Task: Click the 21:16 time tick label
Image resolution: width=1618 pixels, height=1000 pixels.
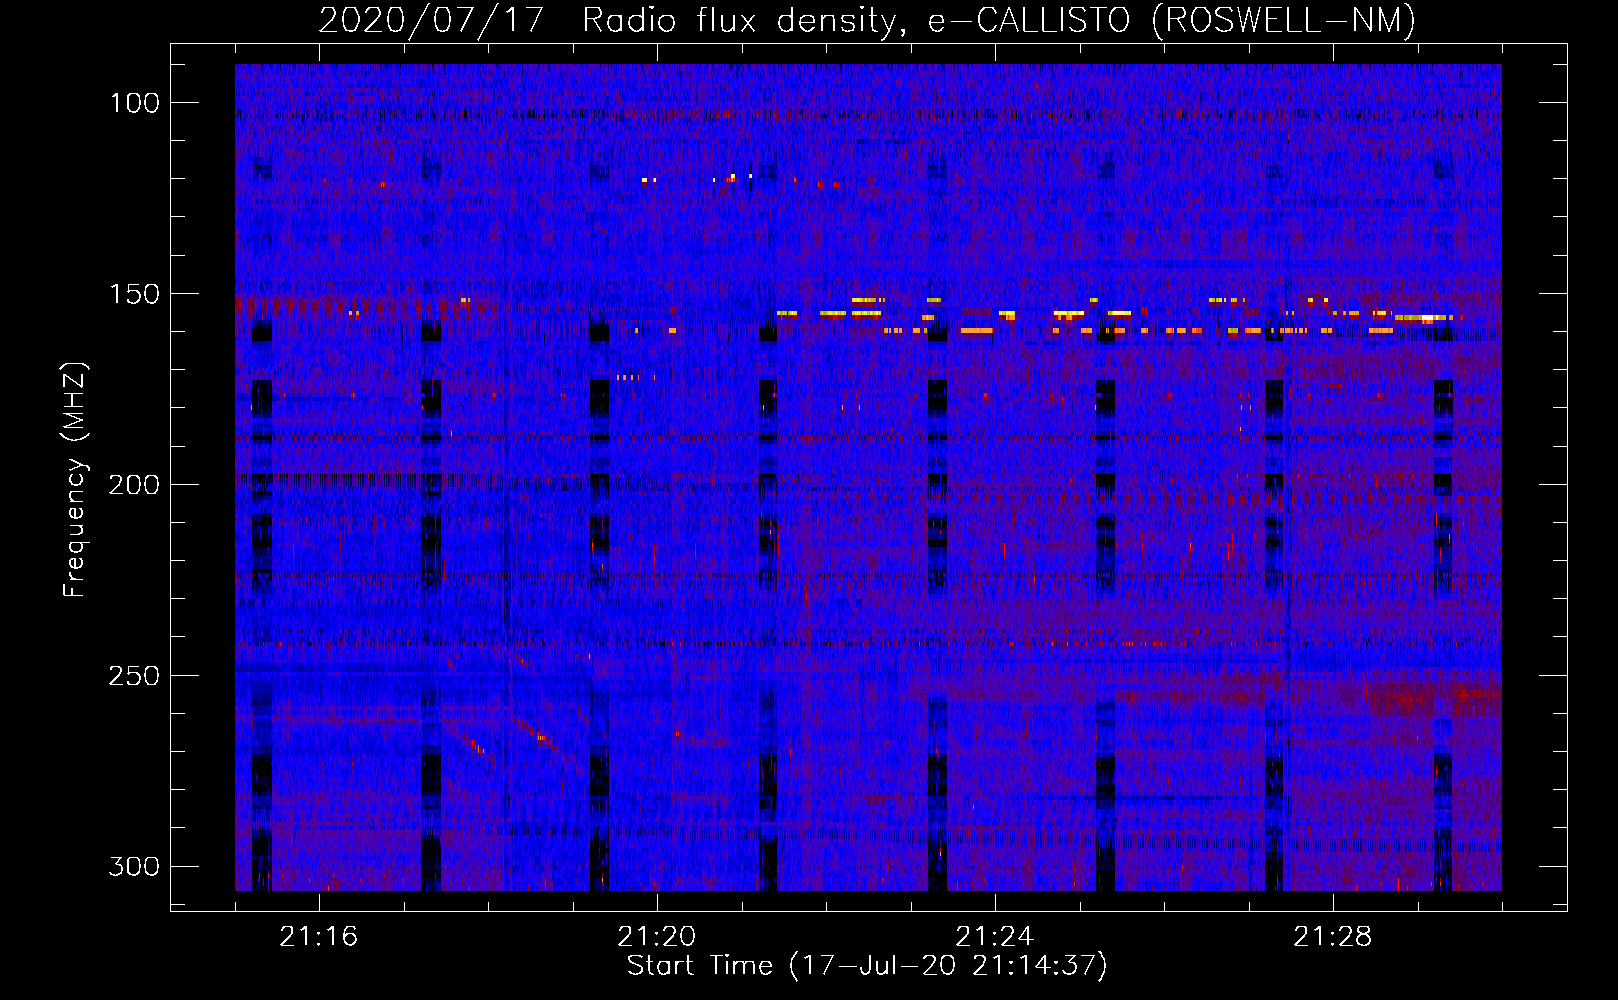Action: tap(318, 937)
